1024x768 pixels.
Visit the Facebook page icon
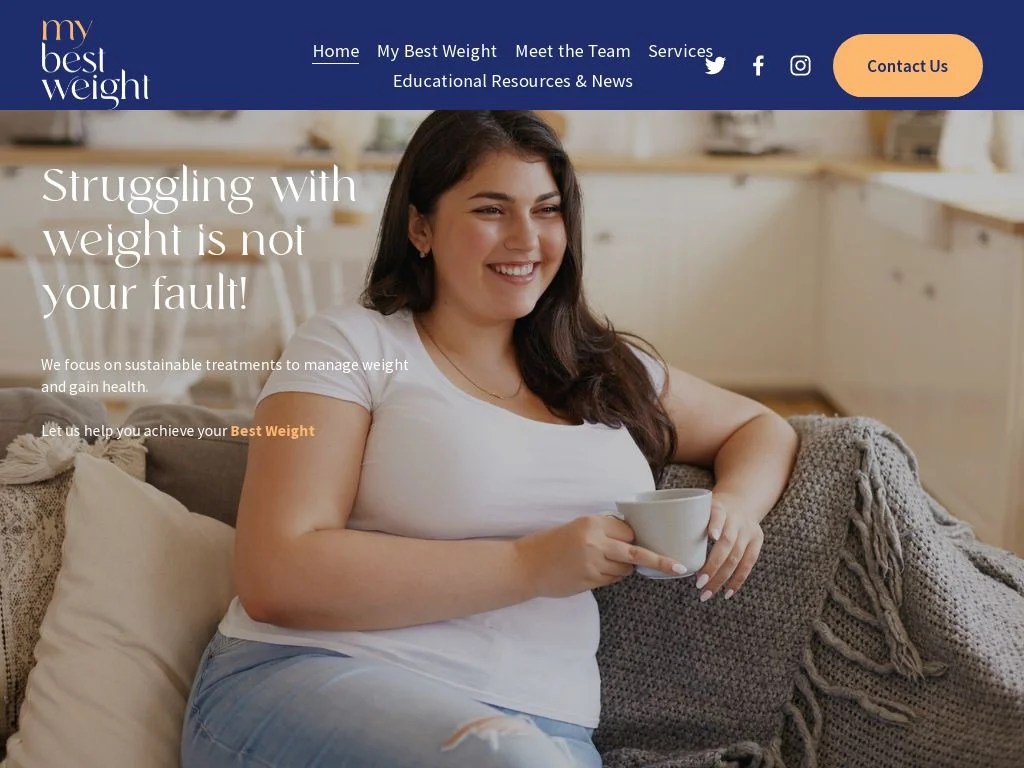tap(758, 65)
